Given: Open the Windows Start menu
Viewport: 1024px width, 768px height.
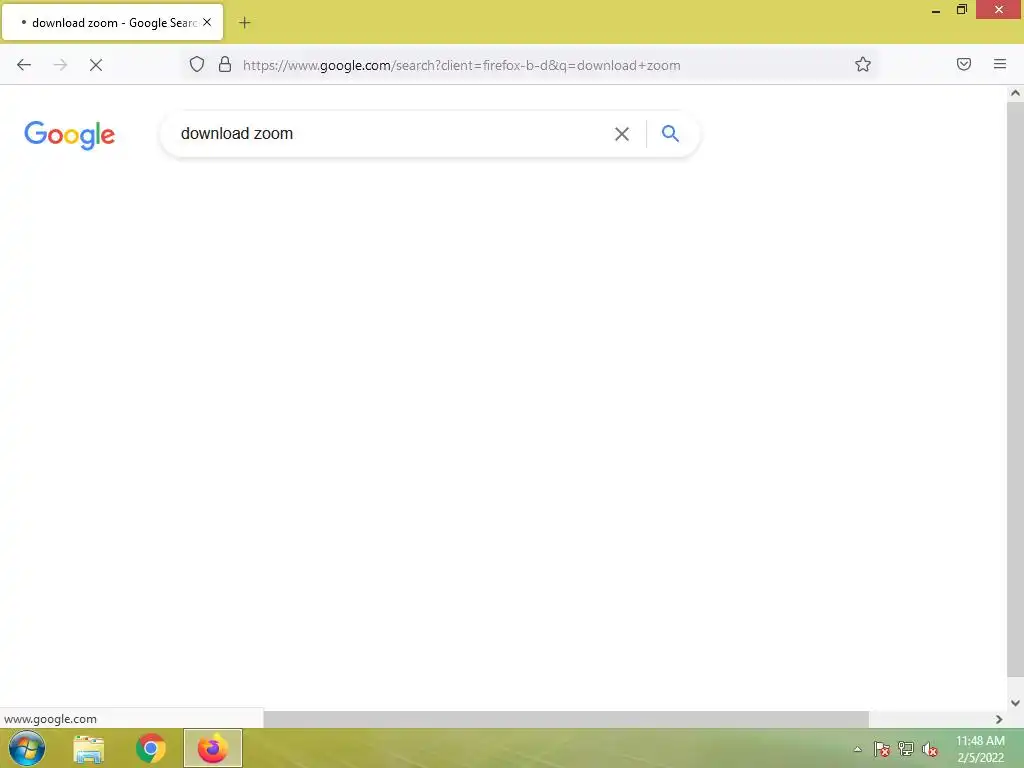Looking at the screenshot, I should tap(27, 748).
